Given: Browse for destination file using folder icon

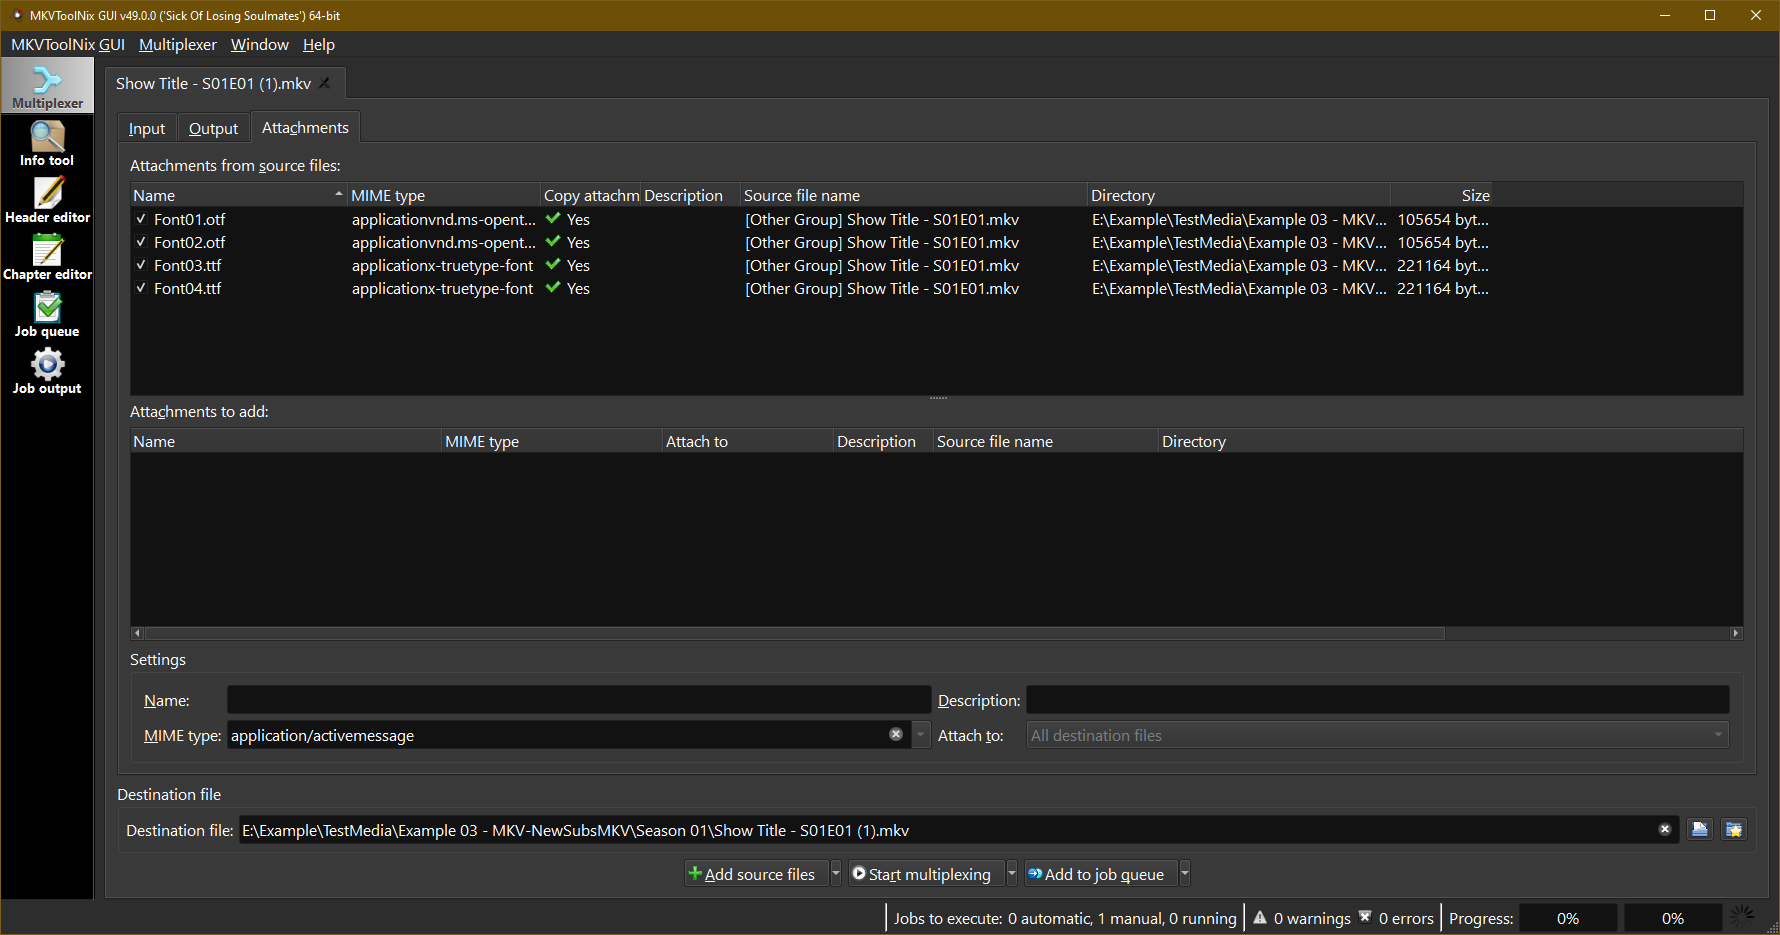Looking at the screenshot, I should click(x=1699, y=829).
